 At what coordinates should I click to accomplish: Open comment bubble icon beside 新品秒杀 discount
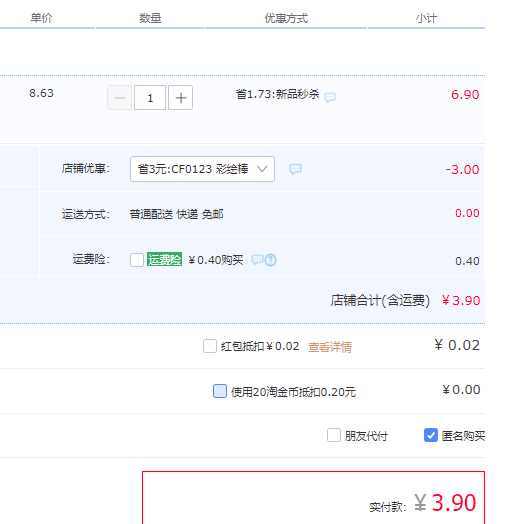tap(330, 97)
